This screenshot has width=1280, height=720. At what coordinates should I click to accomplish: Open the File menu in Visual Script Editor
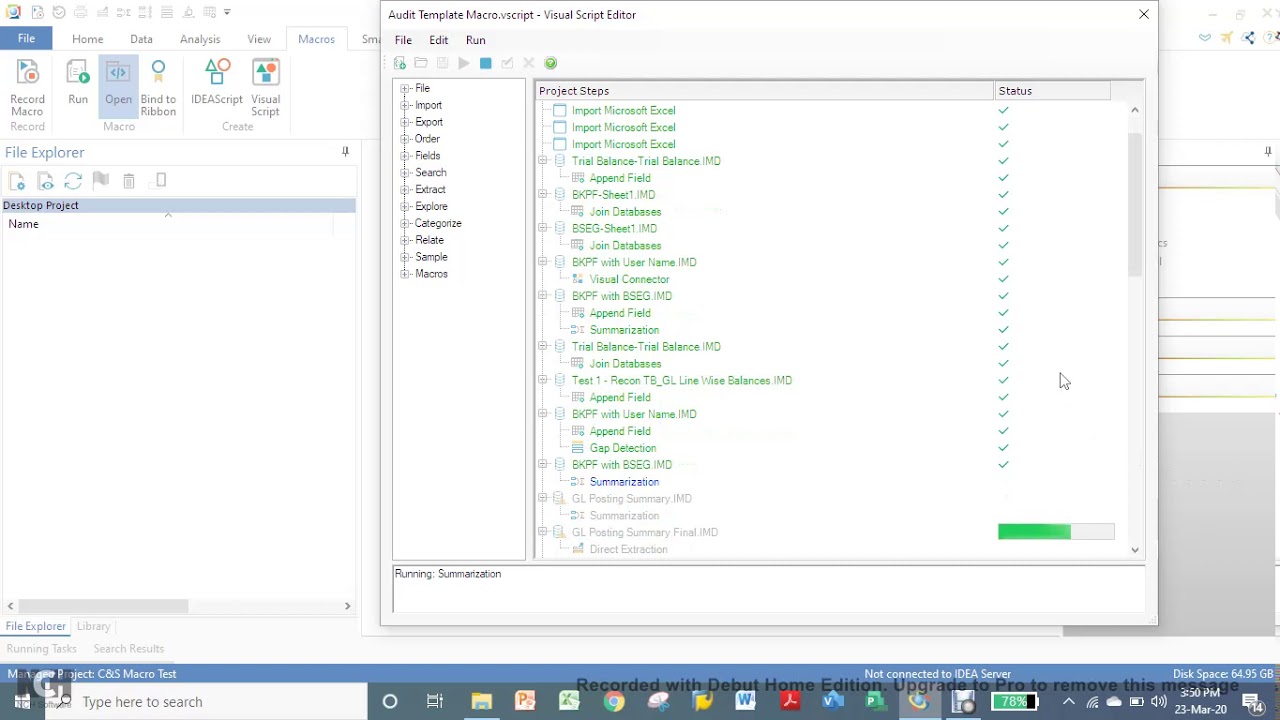(x=403, y=40)
